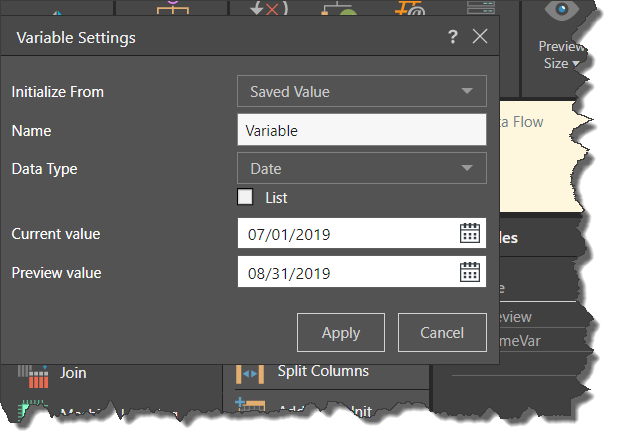Click the Current value date field 07/01/2019
This screenshot has height=445, width=617.
tap(362, 233)
